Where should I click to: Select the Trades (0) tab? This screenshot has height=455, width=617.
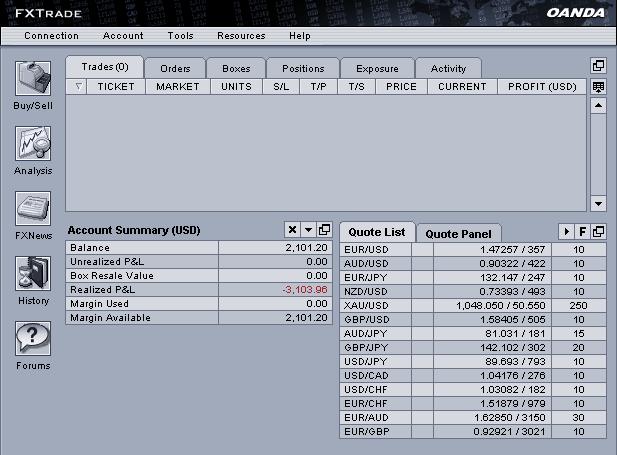point(105,67)
